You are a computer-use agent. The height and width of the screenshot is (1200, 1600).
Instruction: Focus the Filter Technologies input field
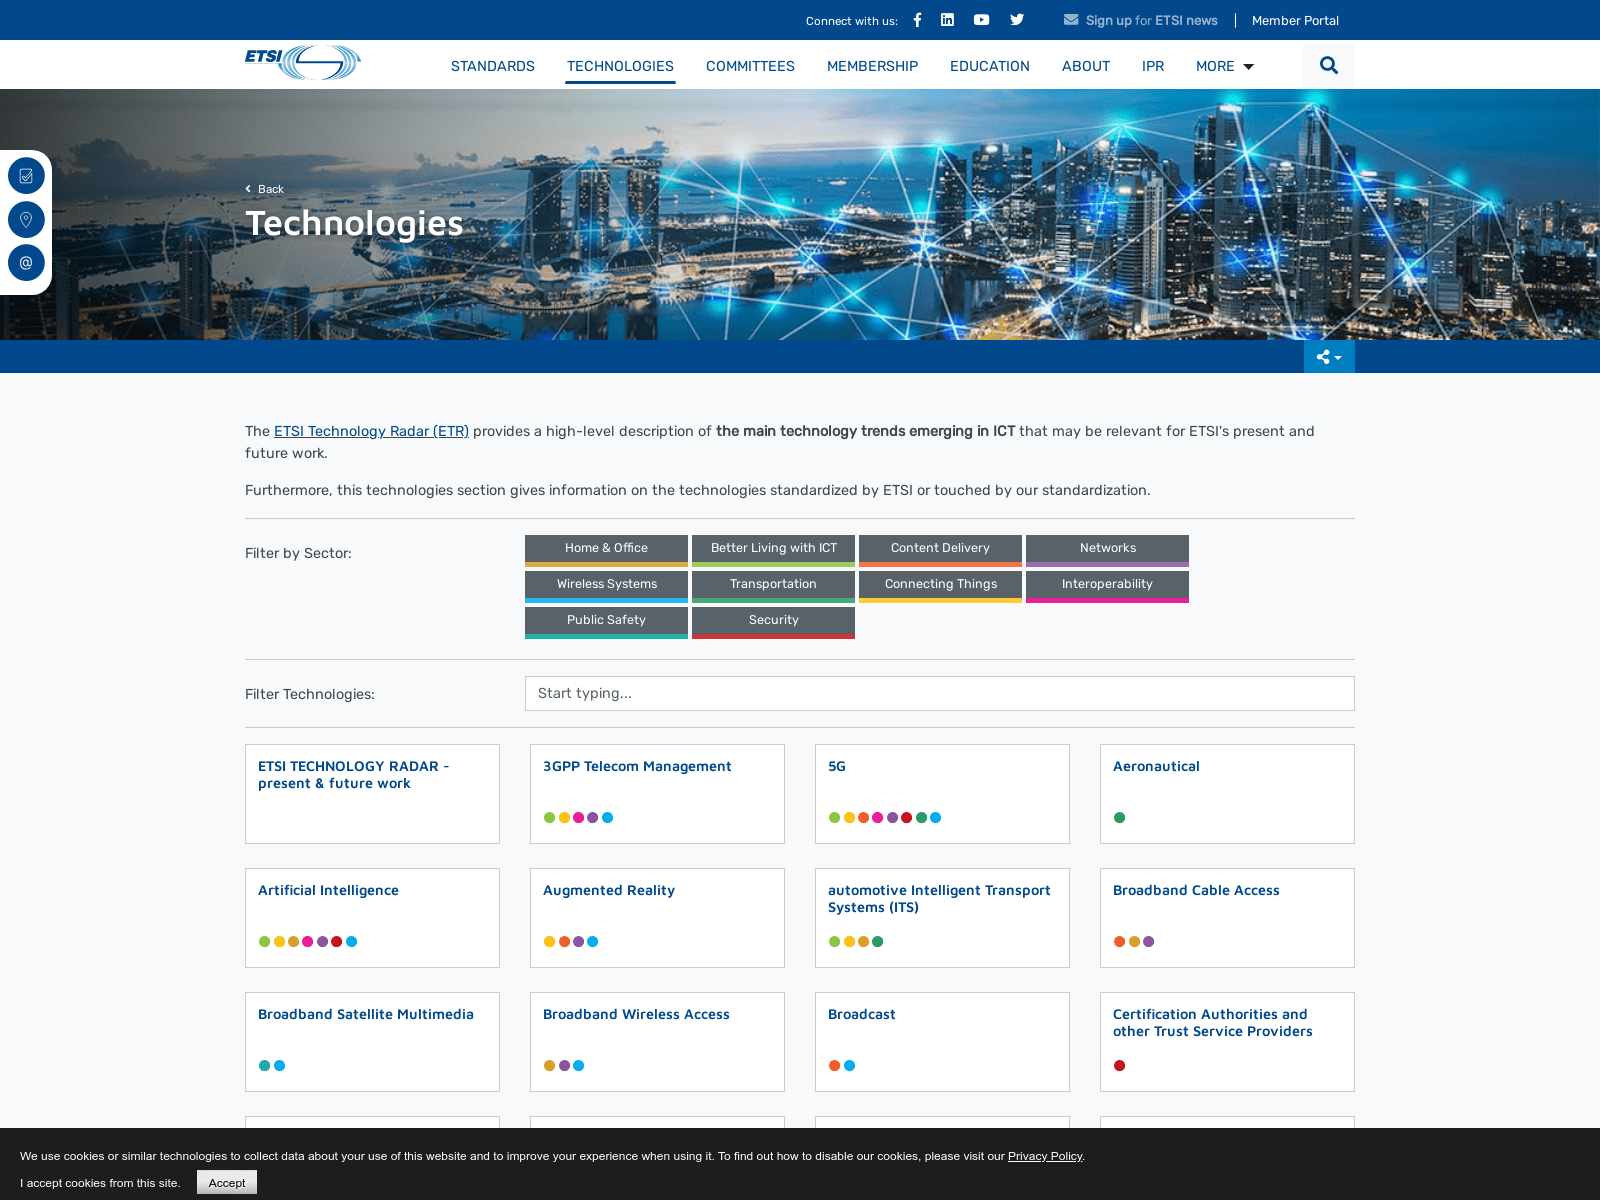tap(940, 693)
